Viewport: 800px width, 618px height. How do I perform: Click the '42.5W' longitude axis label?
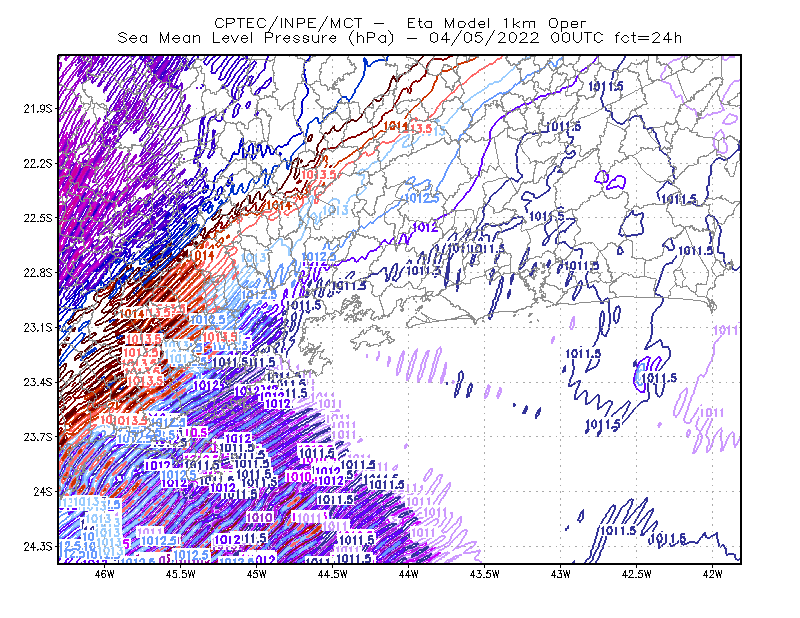click(637, 574)
